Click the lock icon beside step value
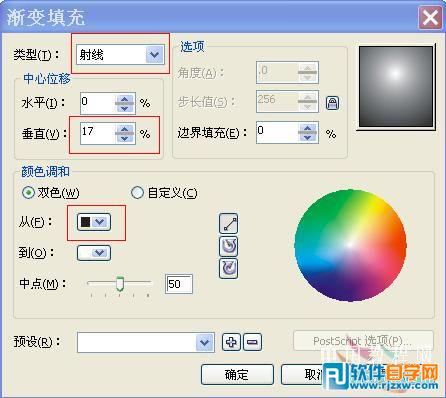Screen dimensions: 446x398 tap(332, 103)
